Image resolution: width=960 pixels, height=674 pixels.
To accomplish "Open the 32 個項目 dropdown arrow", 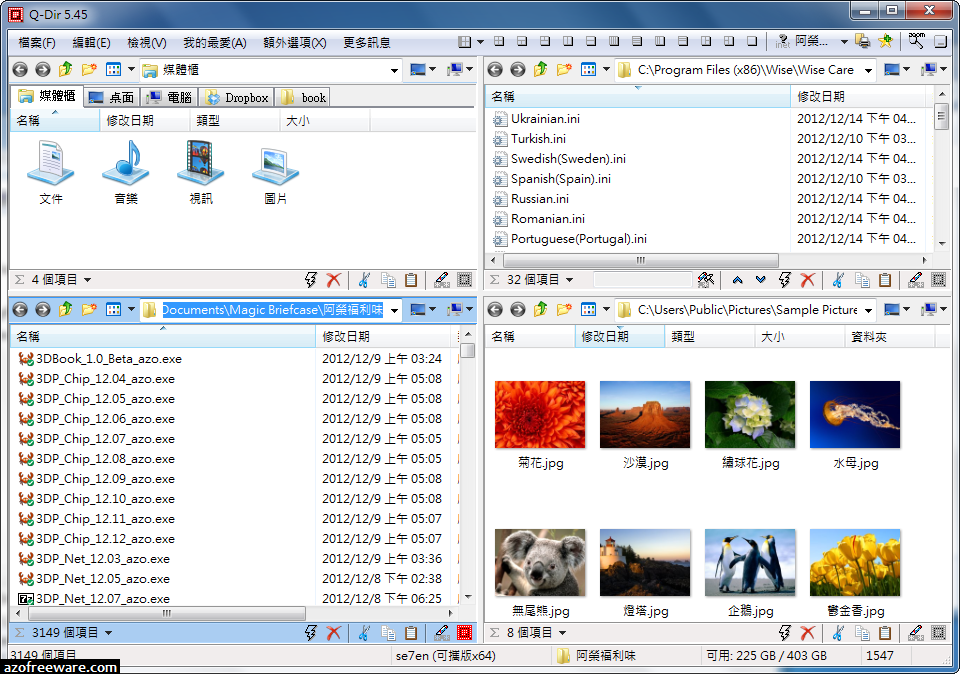I will [569, 280].
